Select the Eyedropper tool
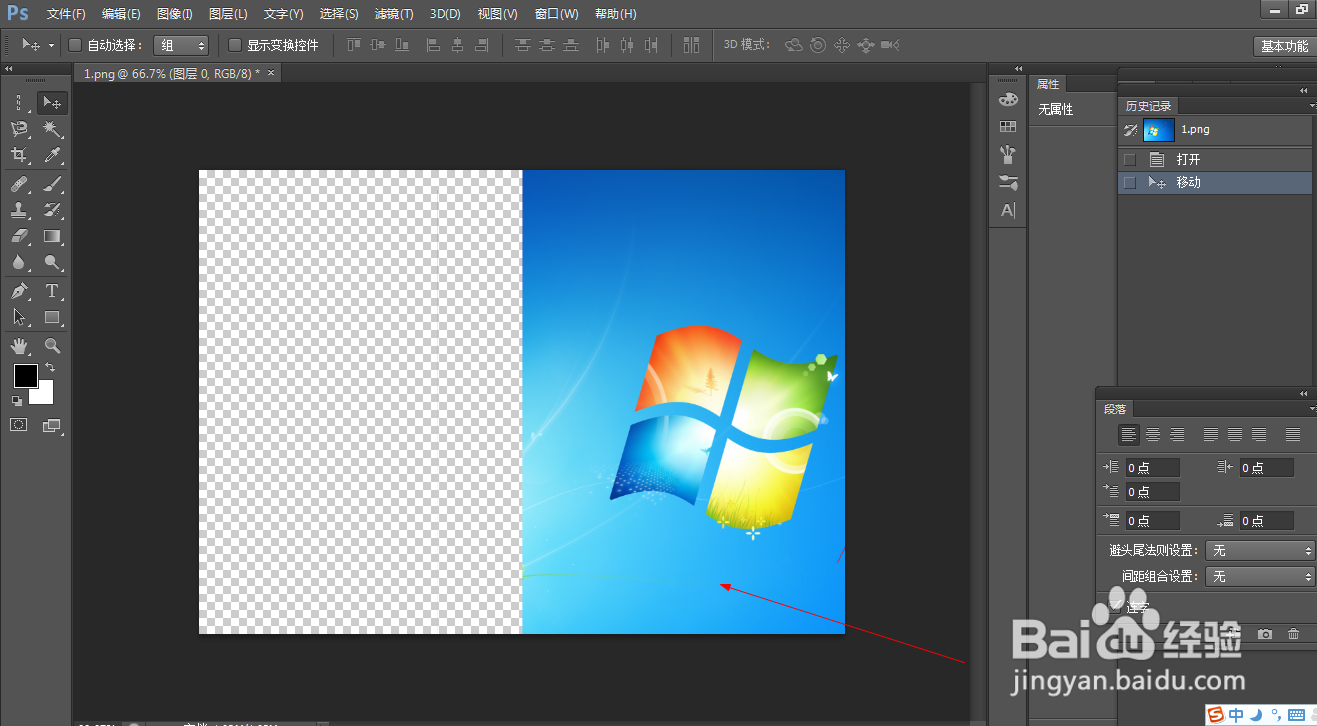This screenshot has width=1317, height=726. pos(52,155)
